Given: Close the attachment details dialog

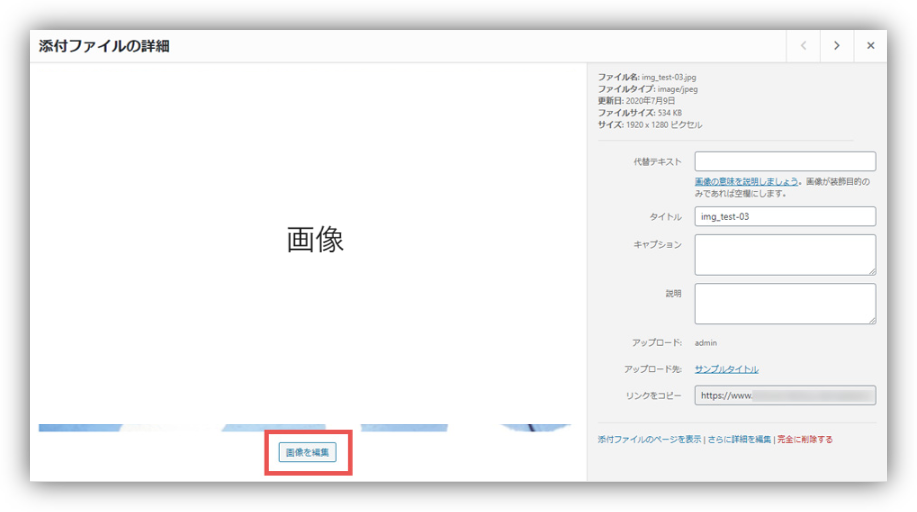Looking at the screenshot, I should [870, 46].
